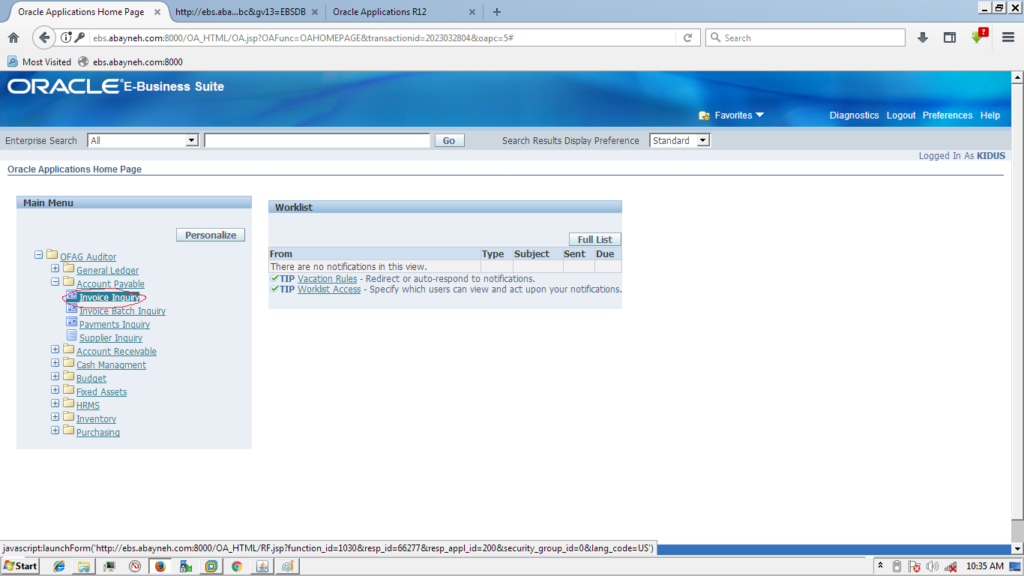The height and width of the screenshot is (576, 1024).
Task: Click the Firefox taskbar icon
Action: click(x=160, y=566)
